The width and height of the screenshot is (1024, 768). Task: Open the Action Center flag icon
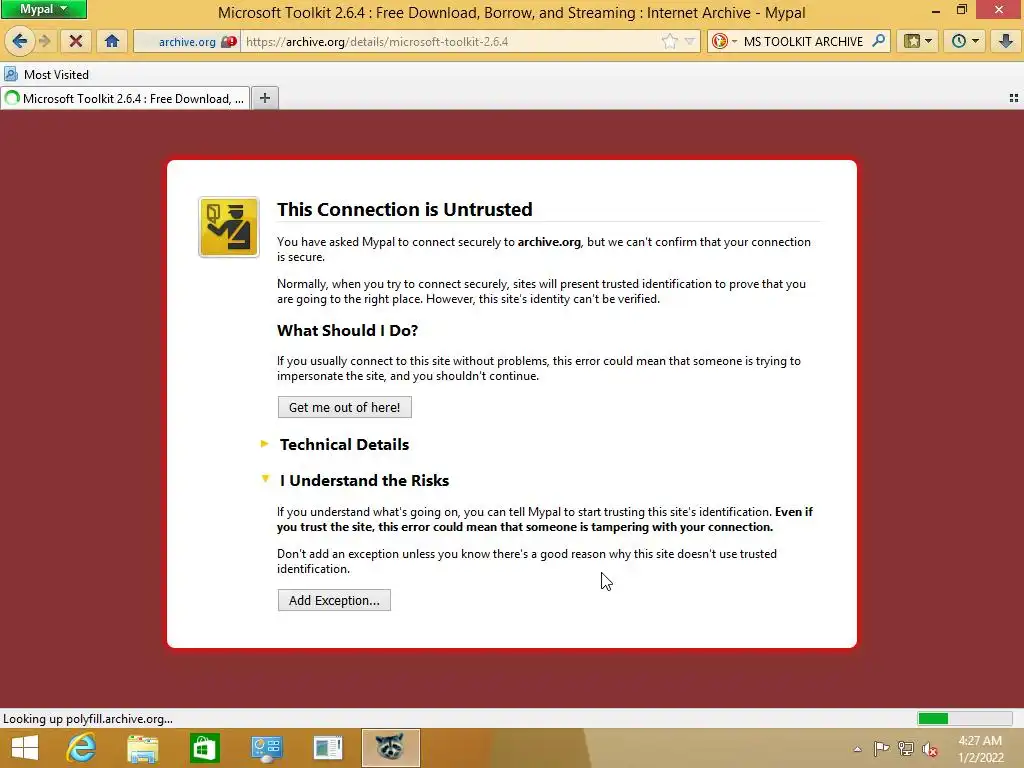coord(881,748)
